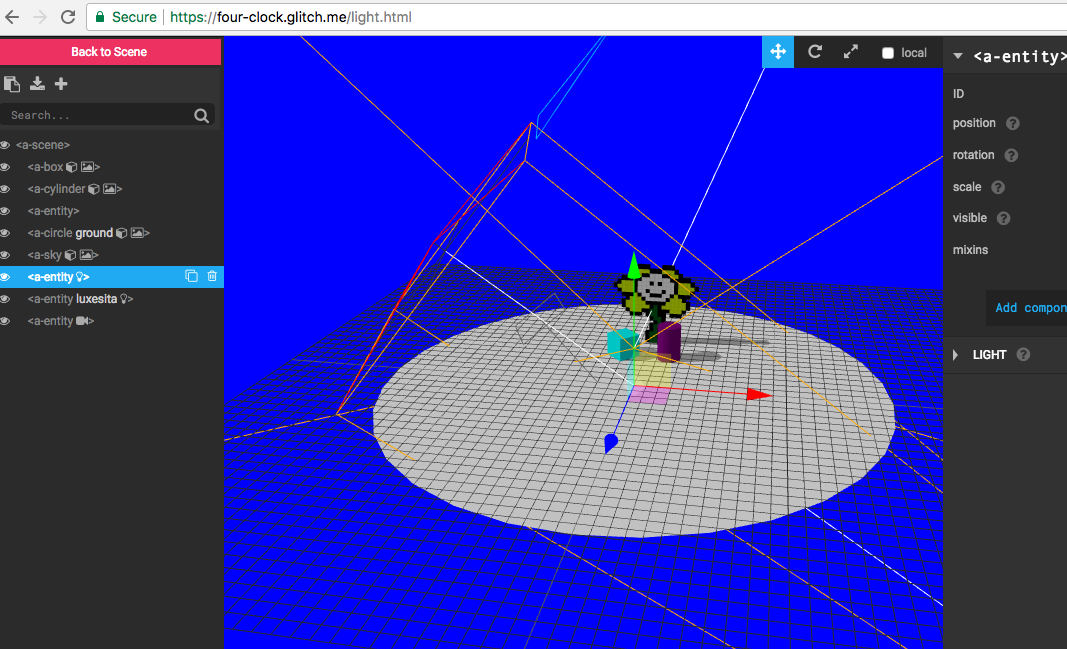The width and height of the screenshot is (1067, 649).
Task: Activate the scale gizmo tool
Action: coord(851,52)
